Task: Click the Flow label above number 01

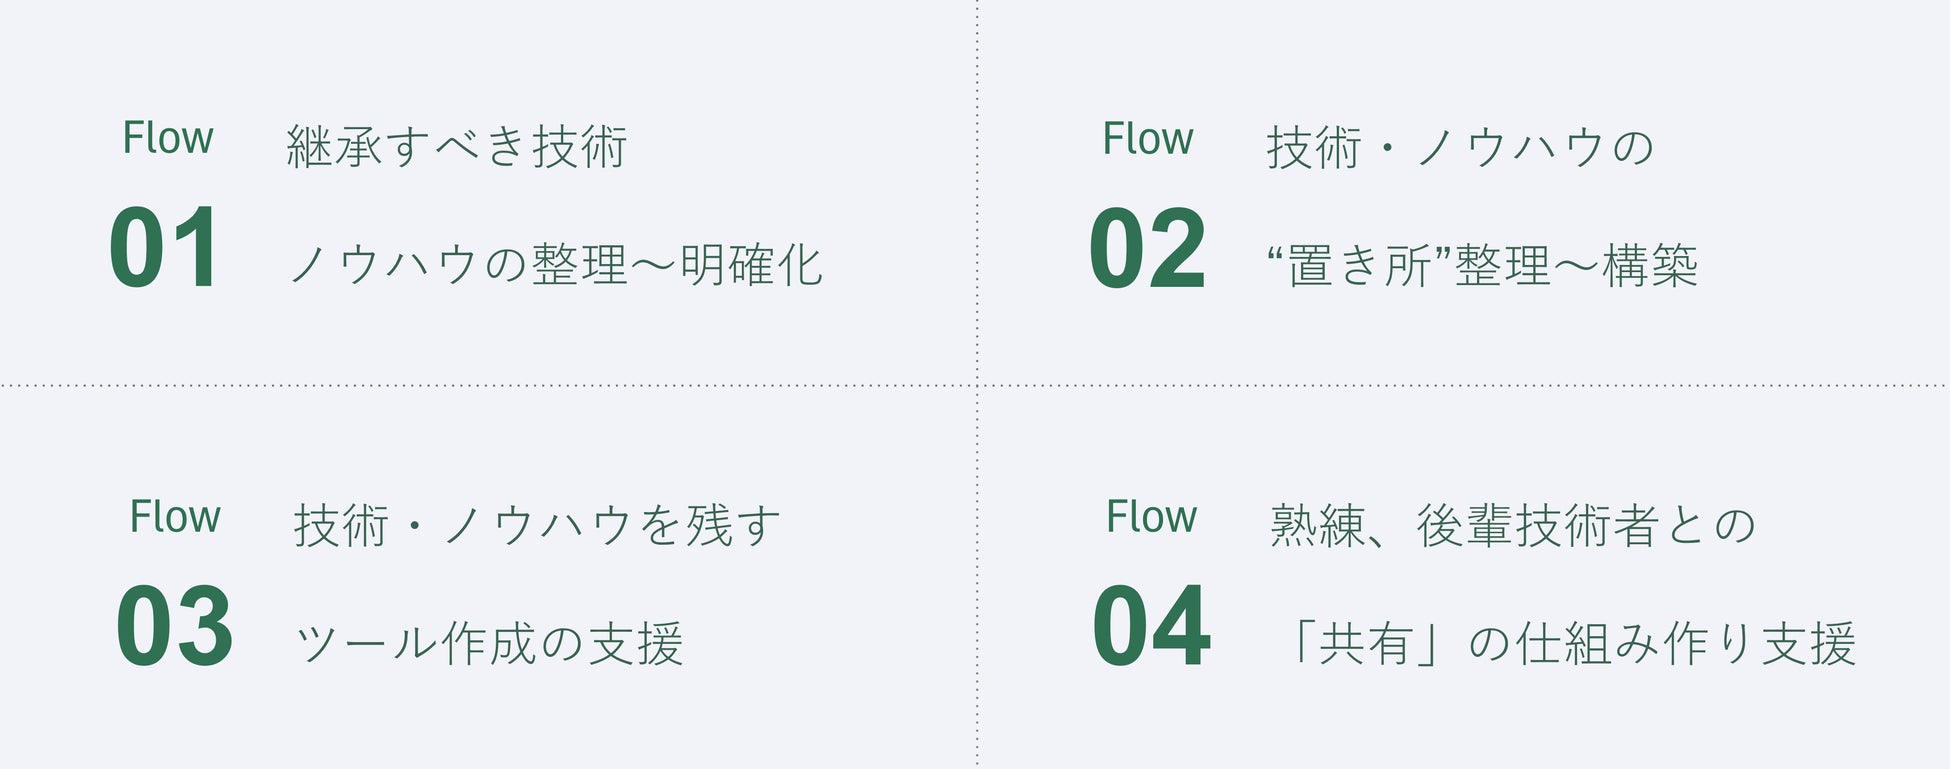Action: 167,138
